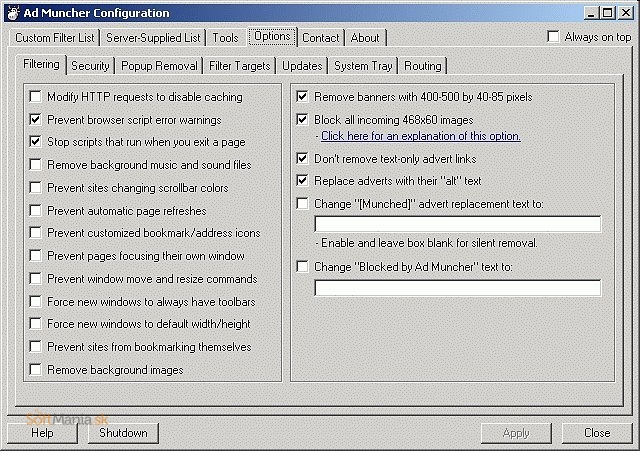The width and height of the screenshot is (640, 451).
Task: Switch to the Updates sub-tab
Action: 302,66
